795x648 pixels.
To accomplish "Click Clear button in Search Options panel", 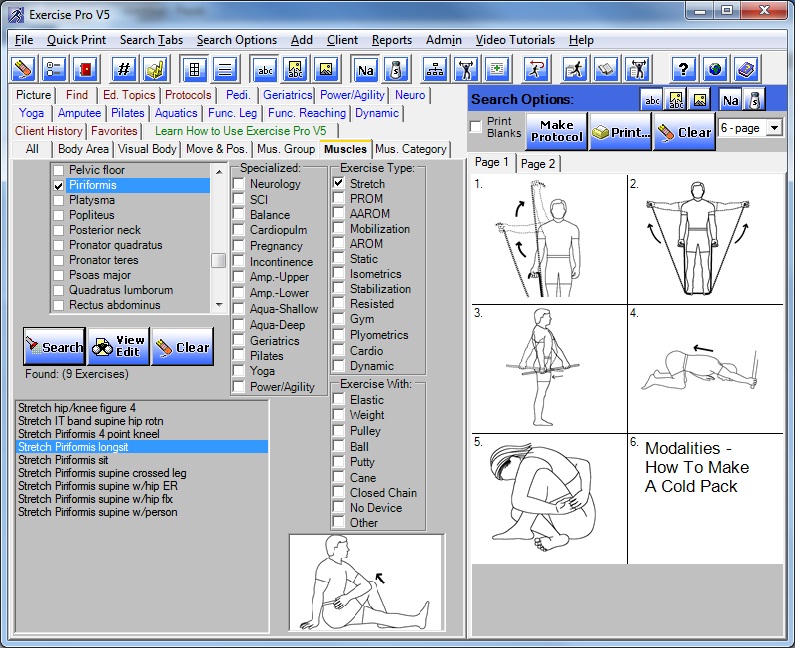I will pos(684,131).
